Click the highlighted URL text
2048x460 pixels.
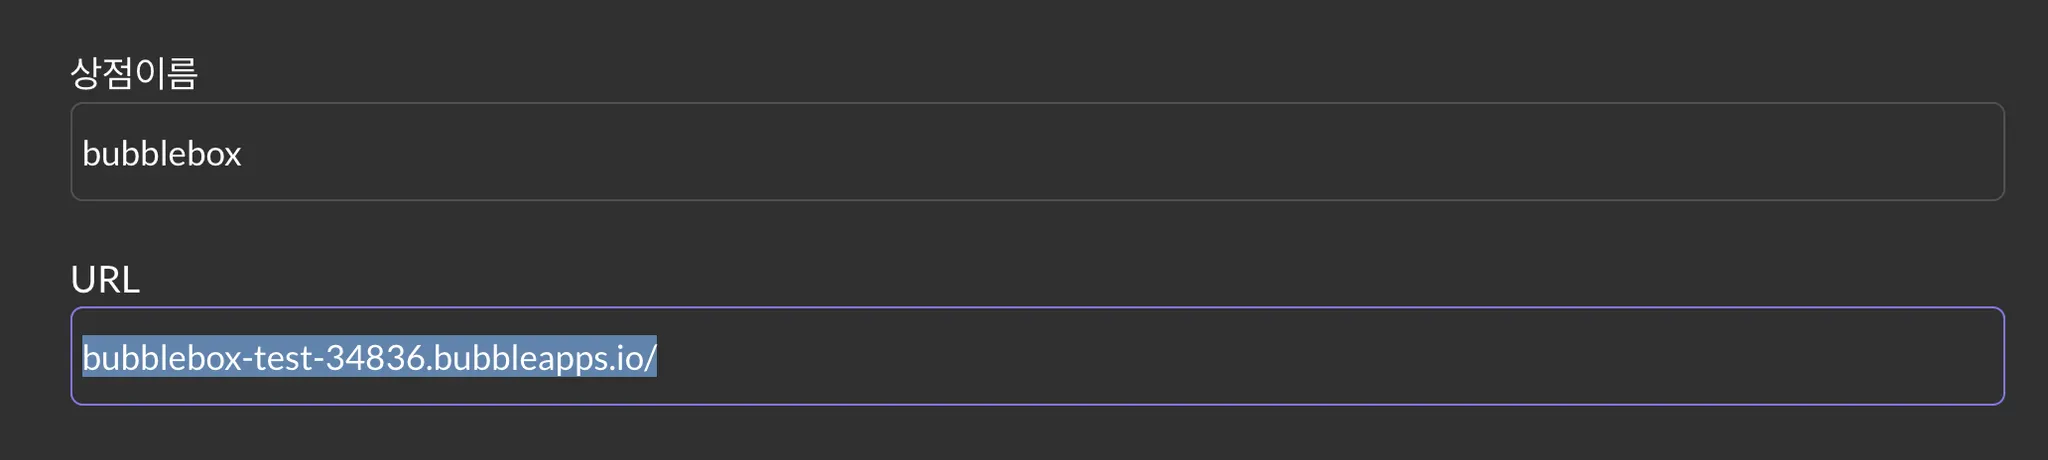pos(368,357)
